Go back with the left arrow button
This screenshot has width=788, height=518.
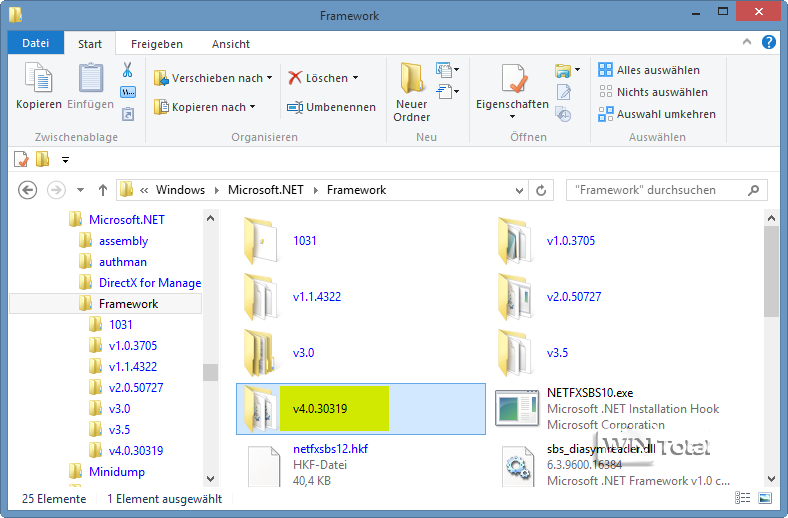point(27,190)
